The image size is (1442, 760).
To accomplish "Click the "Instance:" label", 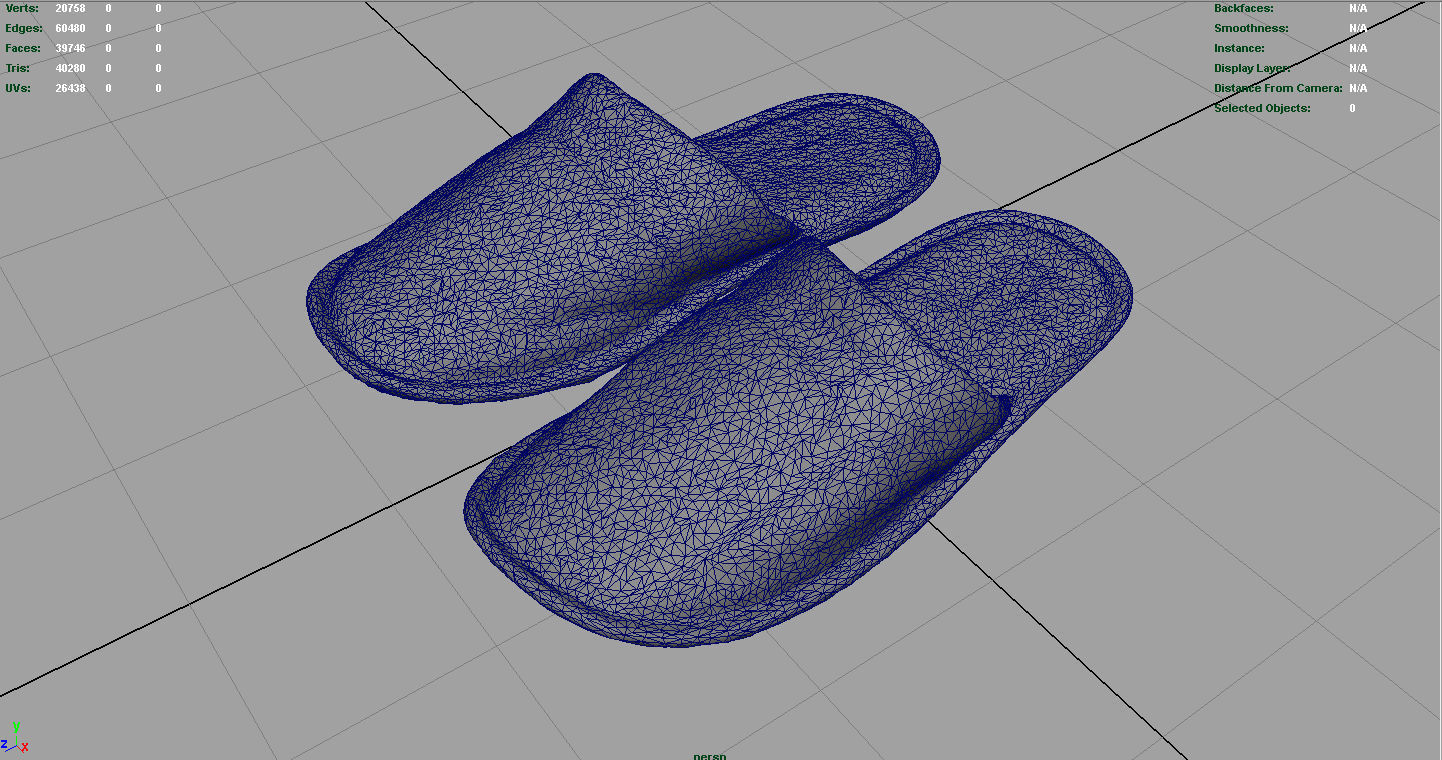I will click(x=1239, y=48).
